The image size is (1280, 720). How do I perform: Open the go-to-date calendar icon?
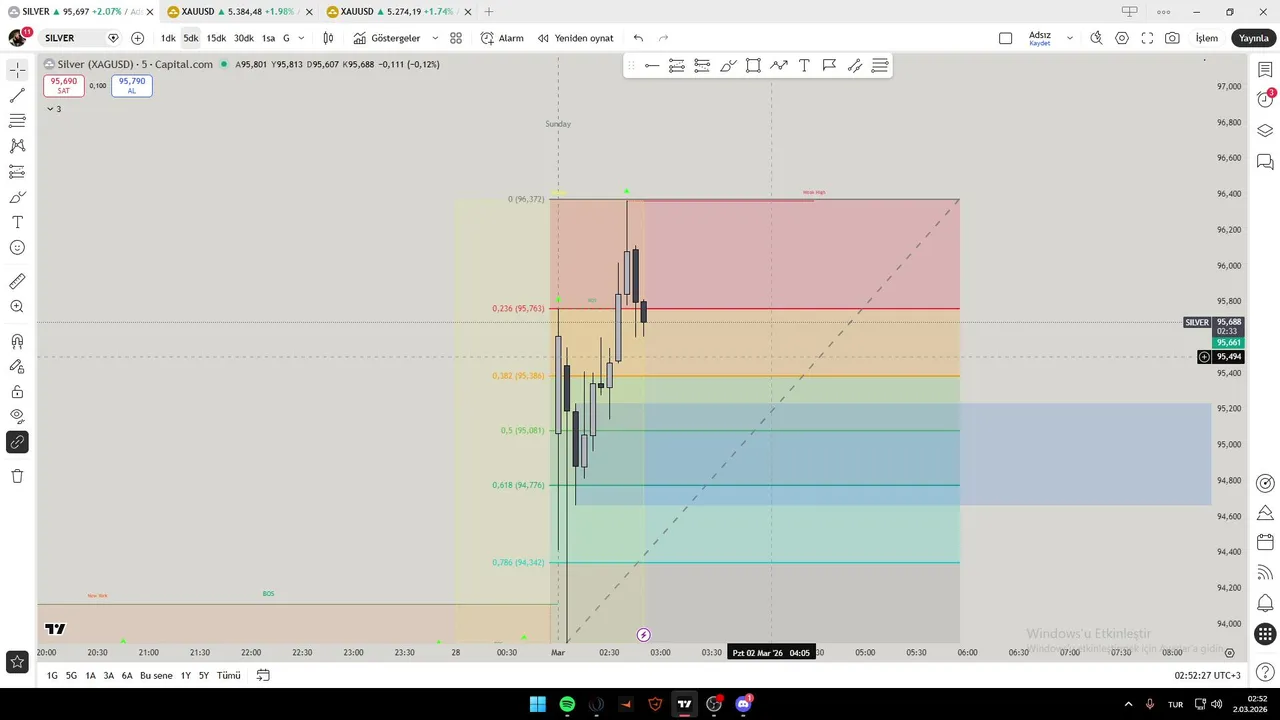pos(263,676)
